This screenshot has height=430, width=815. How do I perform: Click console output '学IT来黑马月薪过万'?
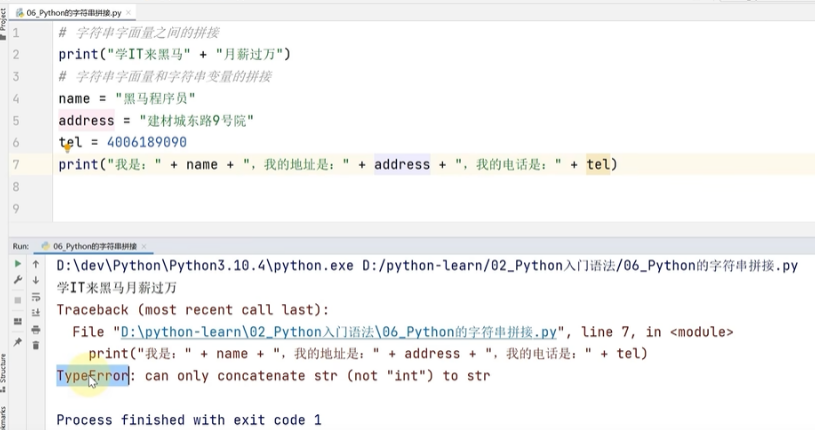(116, 288)
